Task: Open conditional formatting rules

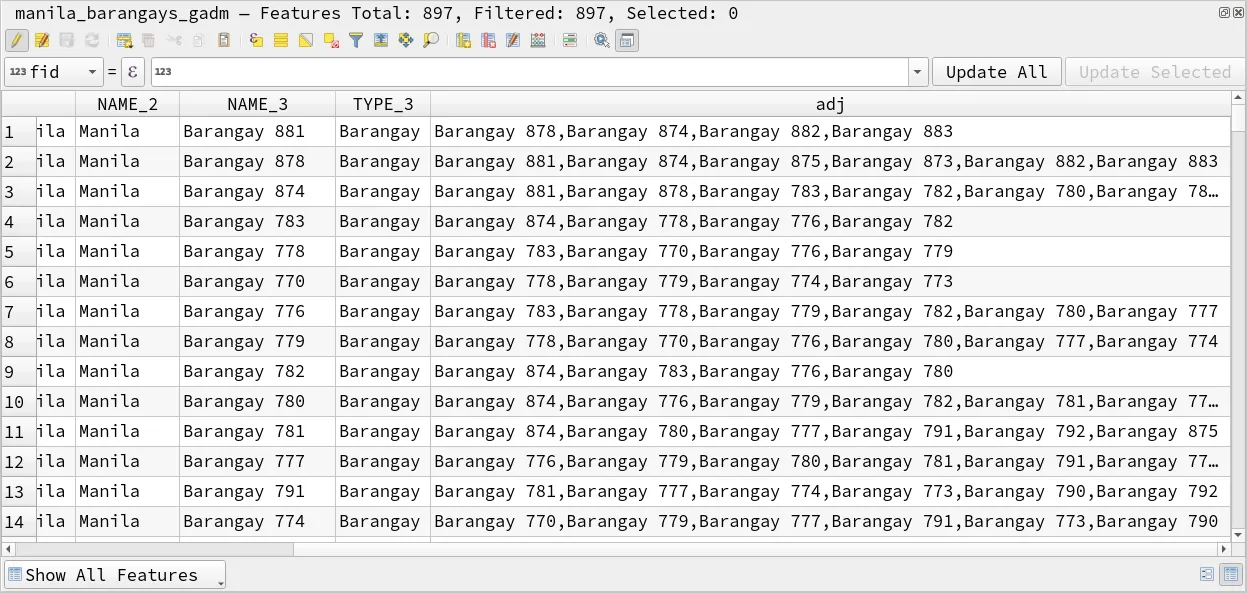Action: [x=570, y=41]
